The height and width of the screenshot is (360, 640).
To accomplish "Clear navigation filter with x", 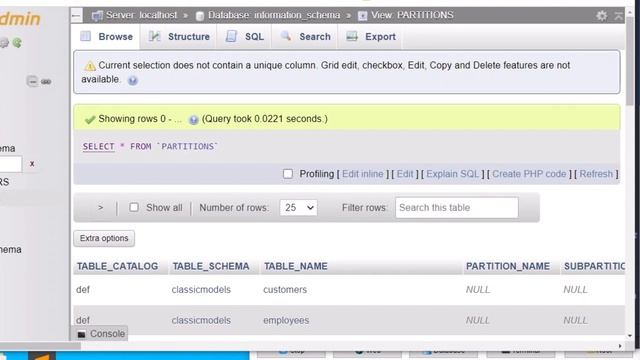I will [x=32, y=164].
